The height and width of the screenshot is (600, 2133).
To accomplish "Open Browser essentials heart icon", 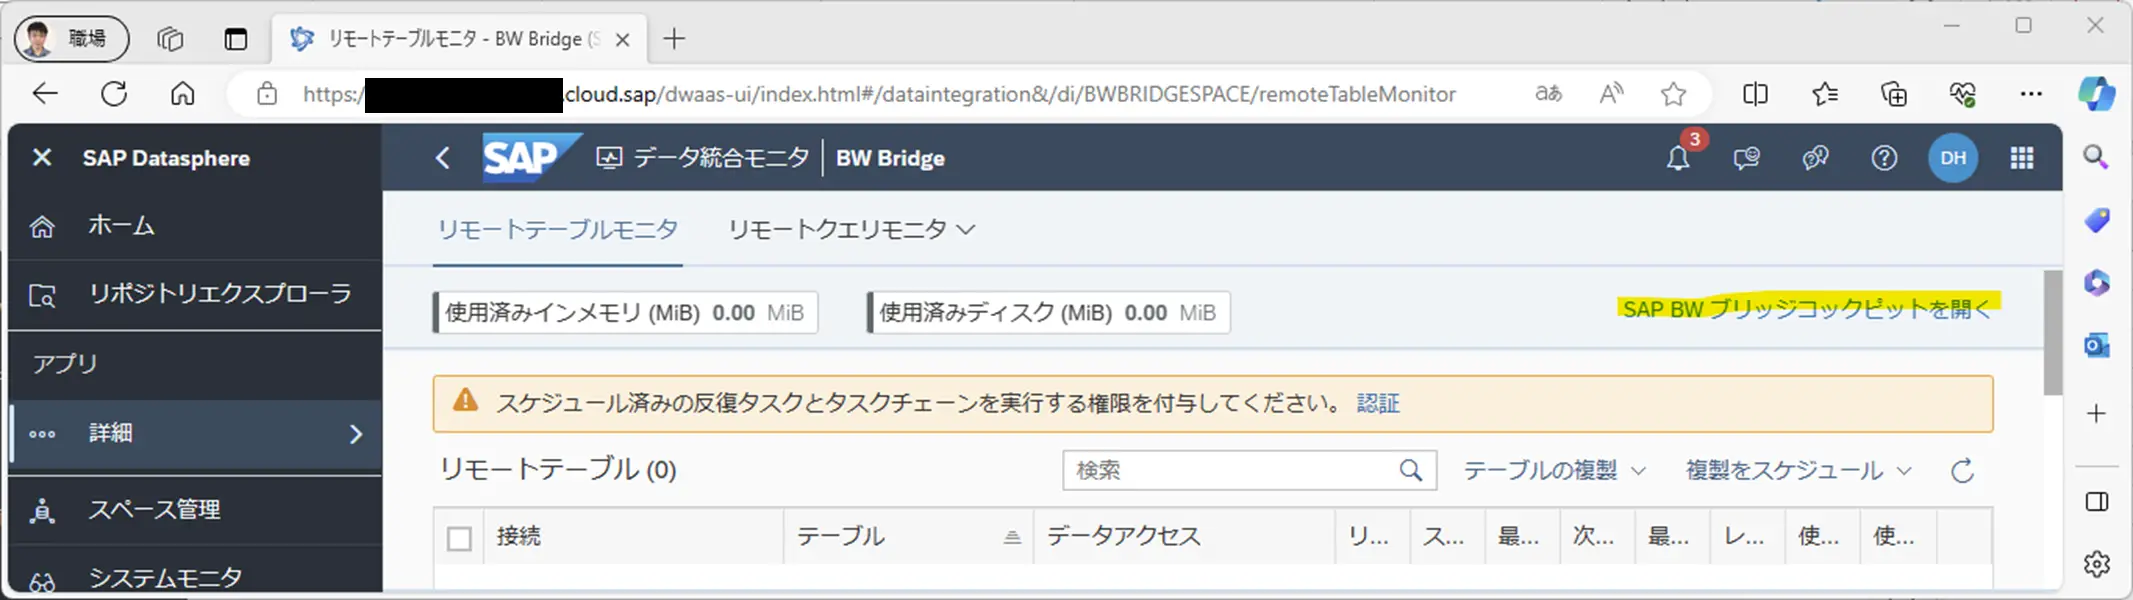I will pos(1962,94).
